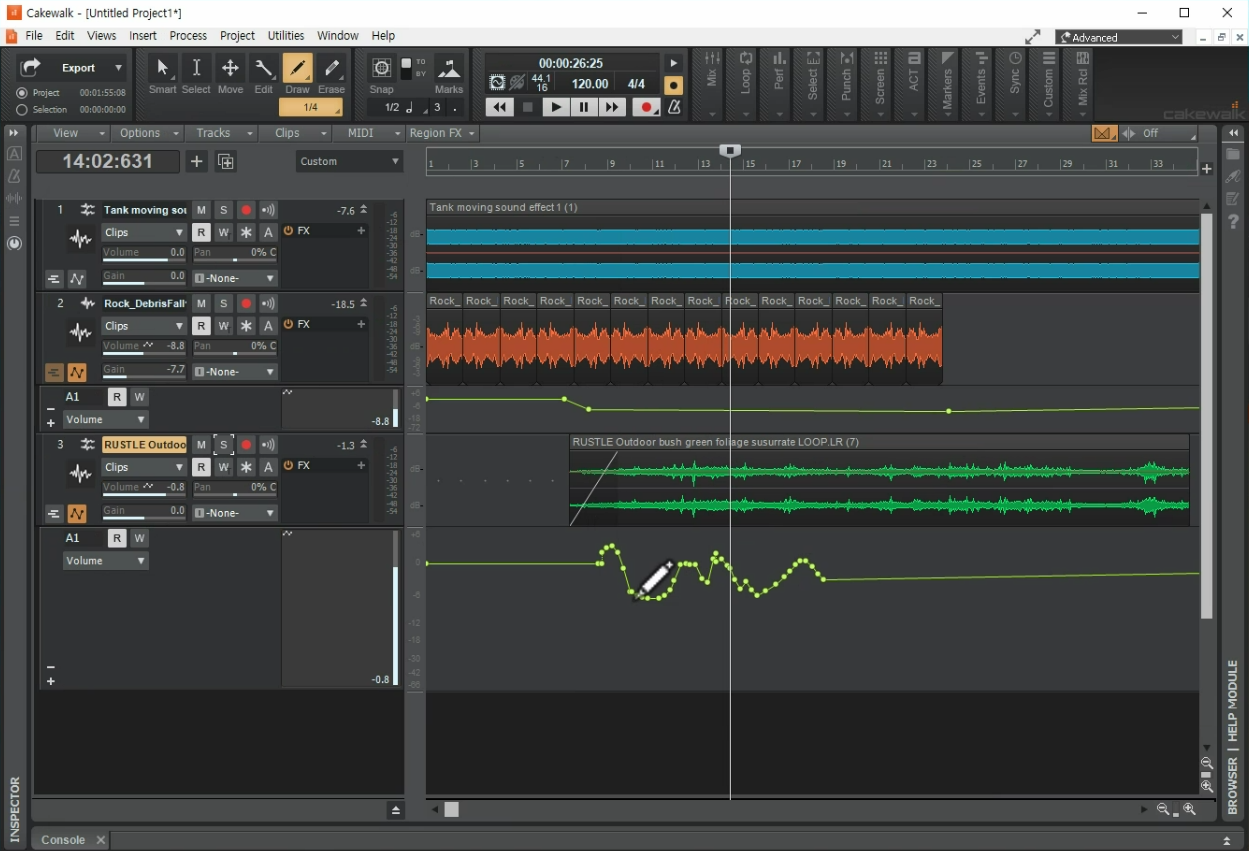The image size is (1249, 851).
Task: Select the Selection export radio button
Action: coord(22,110)
